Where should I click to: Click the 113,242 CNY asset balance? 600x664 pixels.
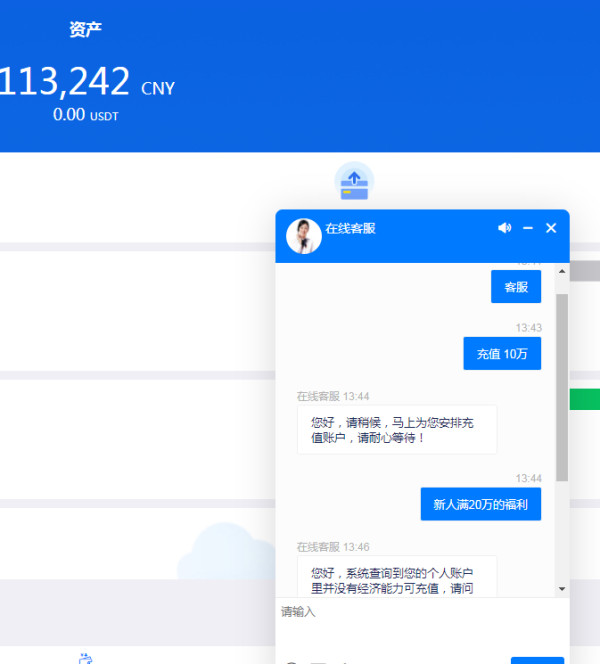pos(87,81)
